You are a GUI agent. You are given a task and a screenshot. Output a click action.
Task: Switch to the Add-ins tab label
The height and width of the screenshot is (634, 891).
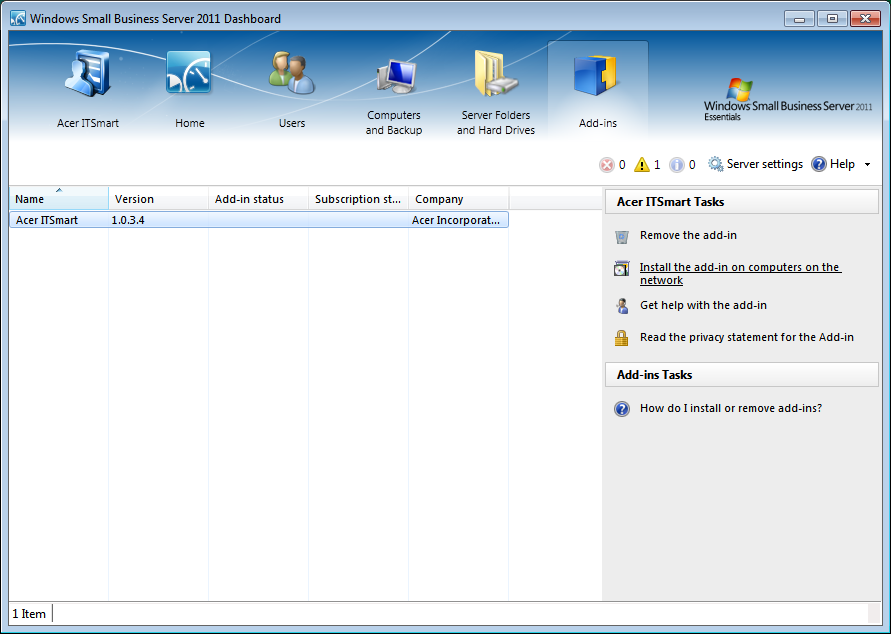pyautogui.click(x=598, y=123)
